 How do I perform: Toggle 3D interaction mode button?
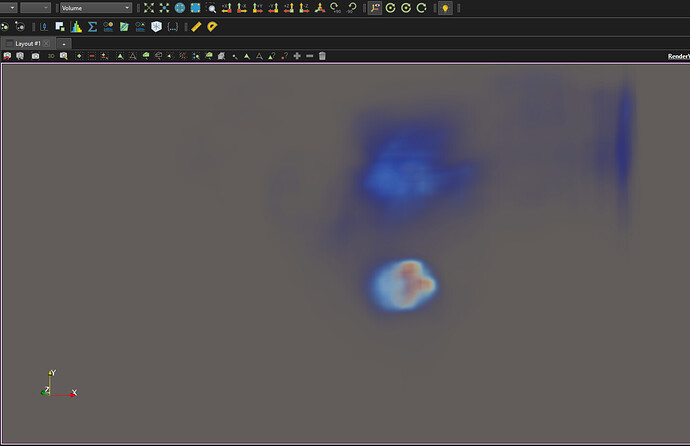tap(51, 56)
